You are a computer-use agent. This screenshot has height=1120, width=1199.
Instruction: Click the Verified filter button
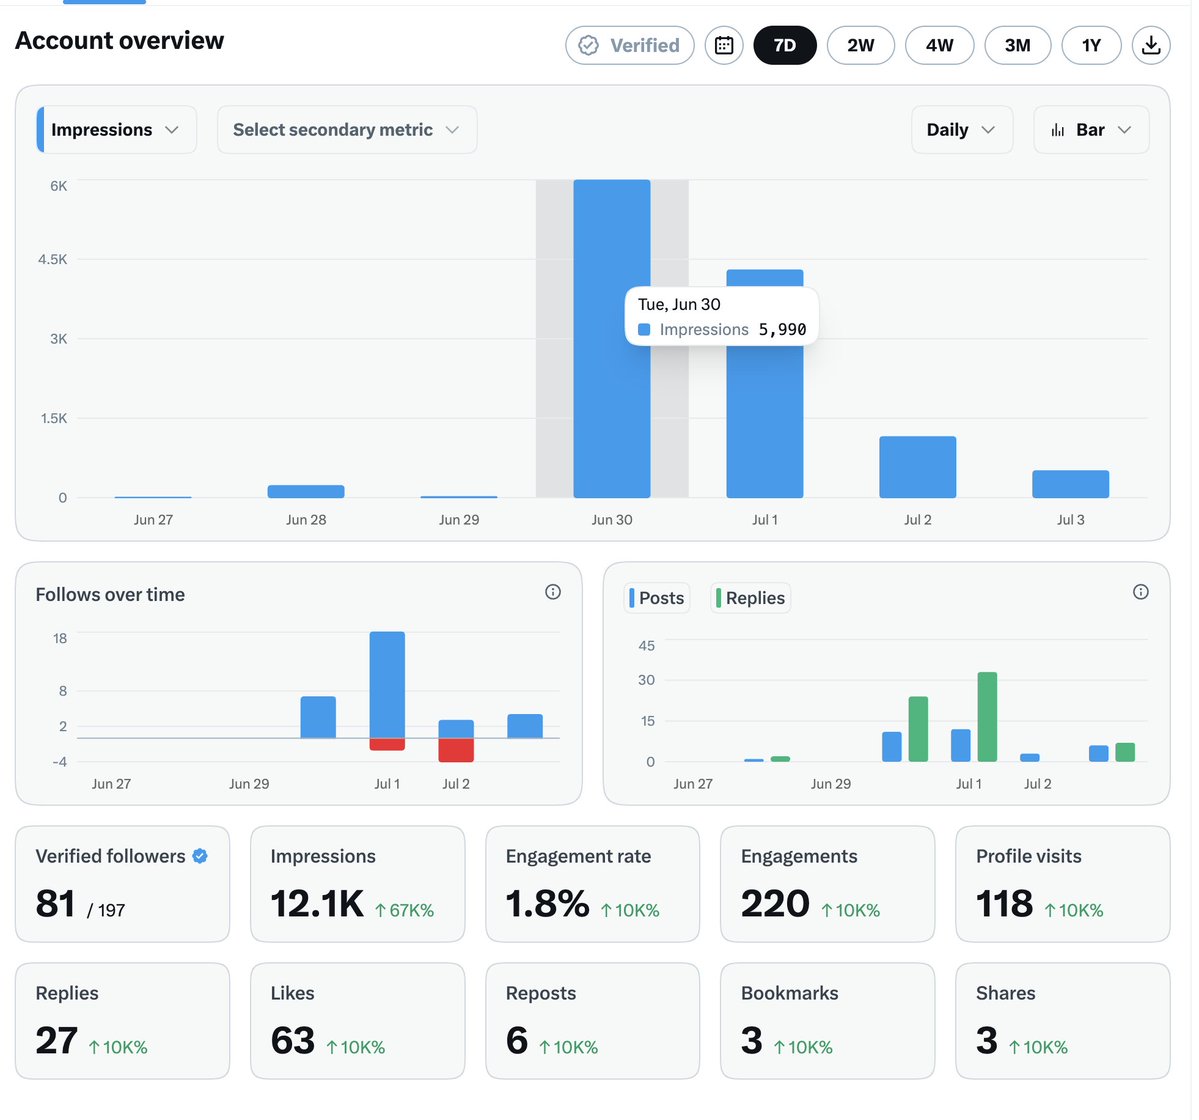(630, 45)
